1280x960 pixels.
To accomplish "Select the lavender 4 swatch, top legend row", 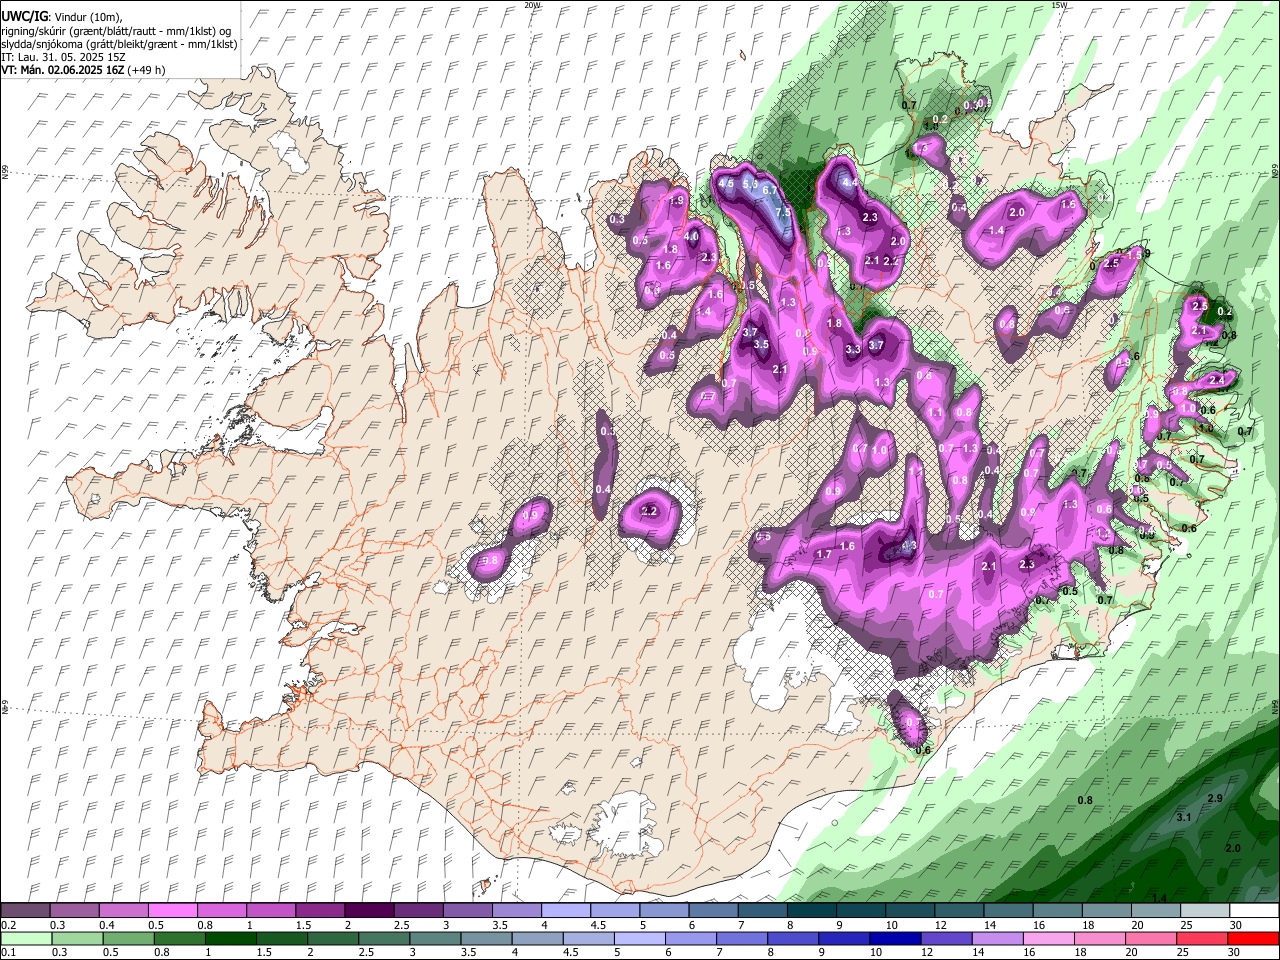I will pos(565,910).
